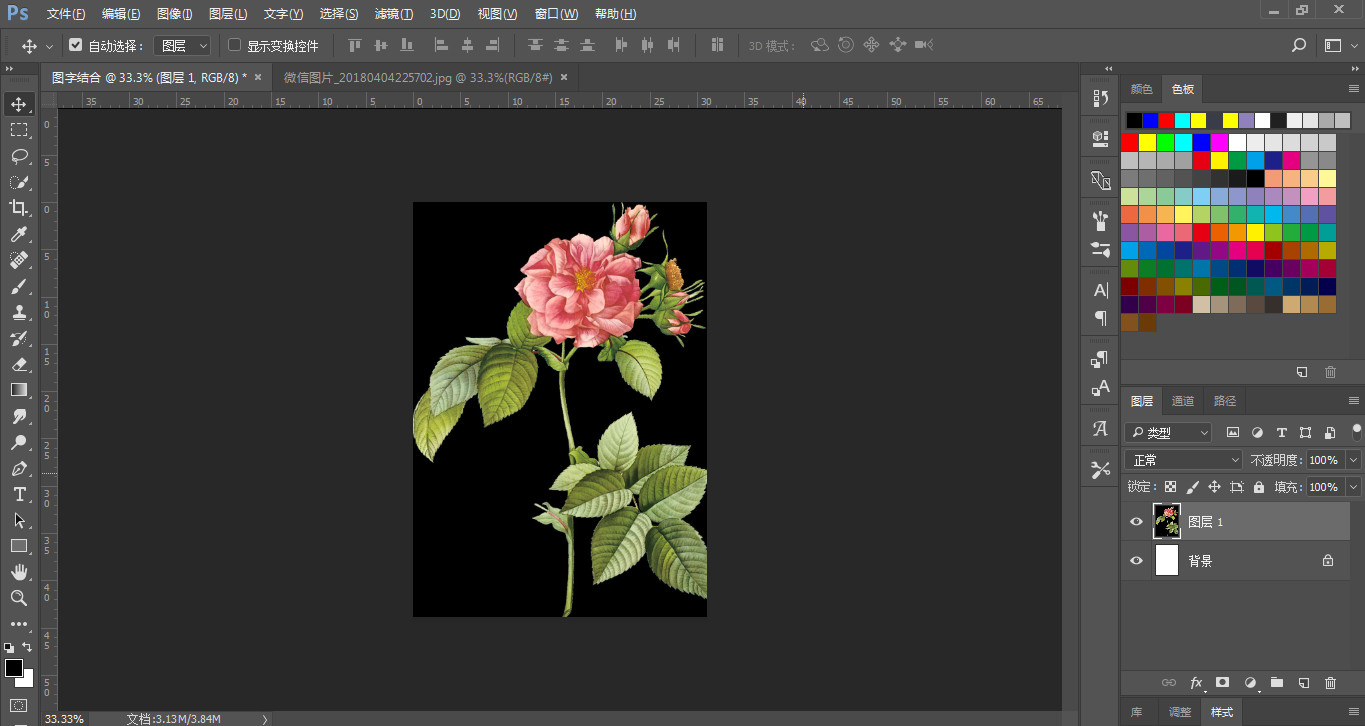Open the Edit Toolbar three-dots menu

click(19, 624)
